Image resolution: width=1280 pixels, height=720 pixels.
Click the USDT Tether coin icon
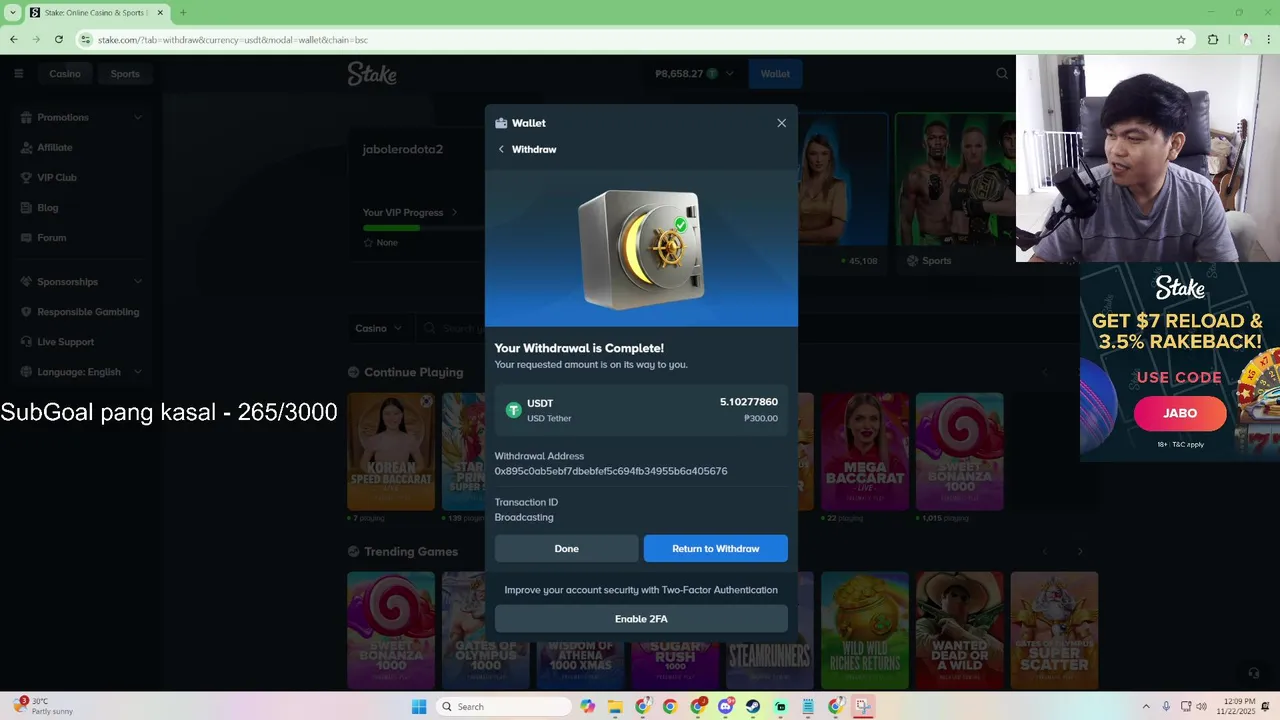click(514, 410)
